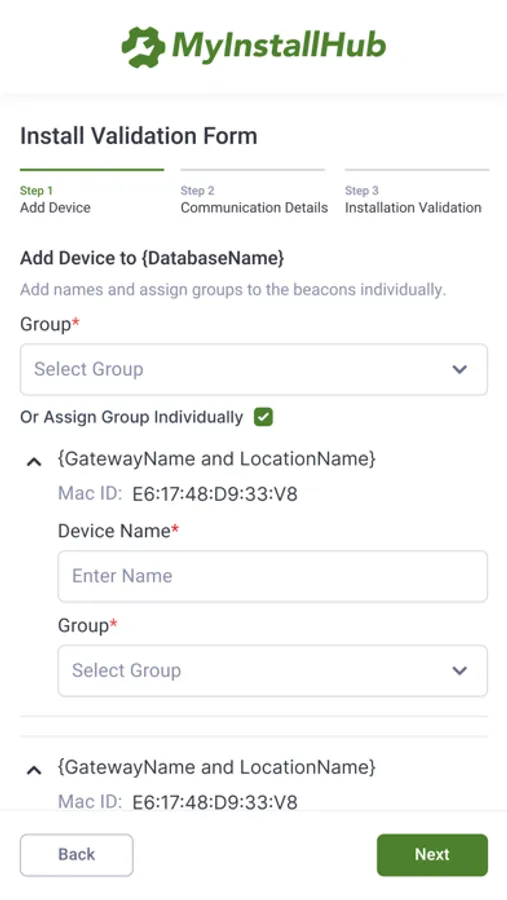Open the top Select Group dropdown
The height and width of the screenshot is (900, 507).
[x=254, y=369]
